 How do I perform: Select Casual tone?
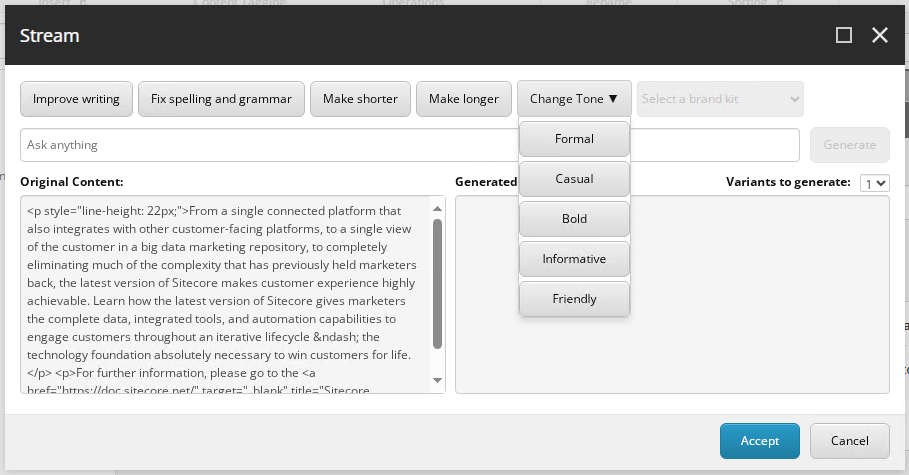pos(575,179)
